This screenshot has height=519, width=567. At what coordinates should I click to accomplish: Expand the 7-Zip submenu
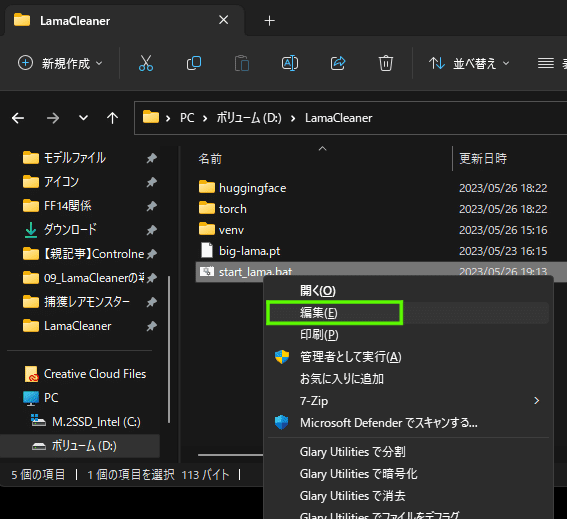click(x=408, y=401)
